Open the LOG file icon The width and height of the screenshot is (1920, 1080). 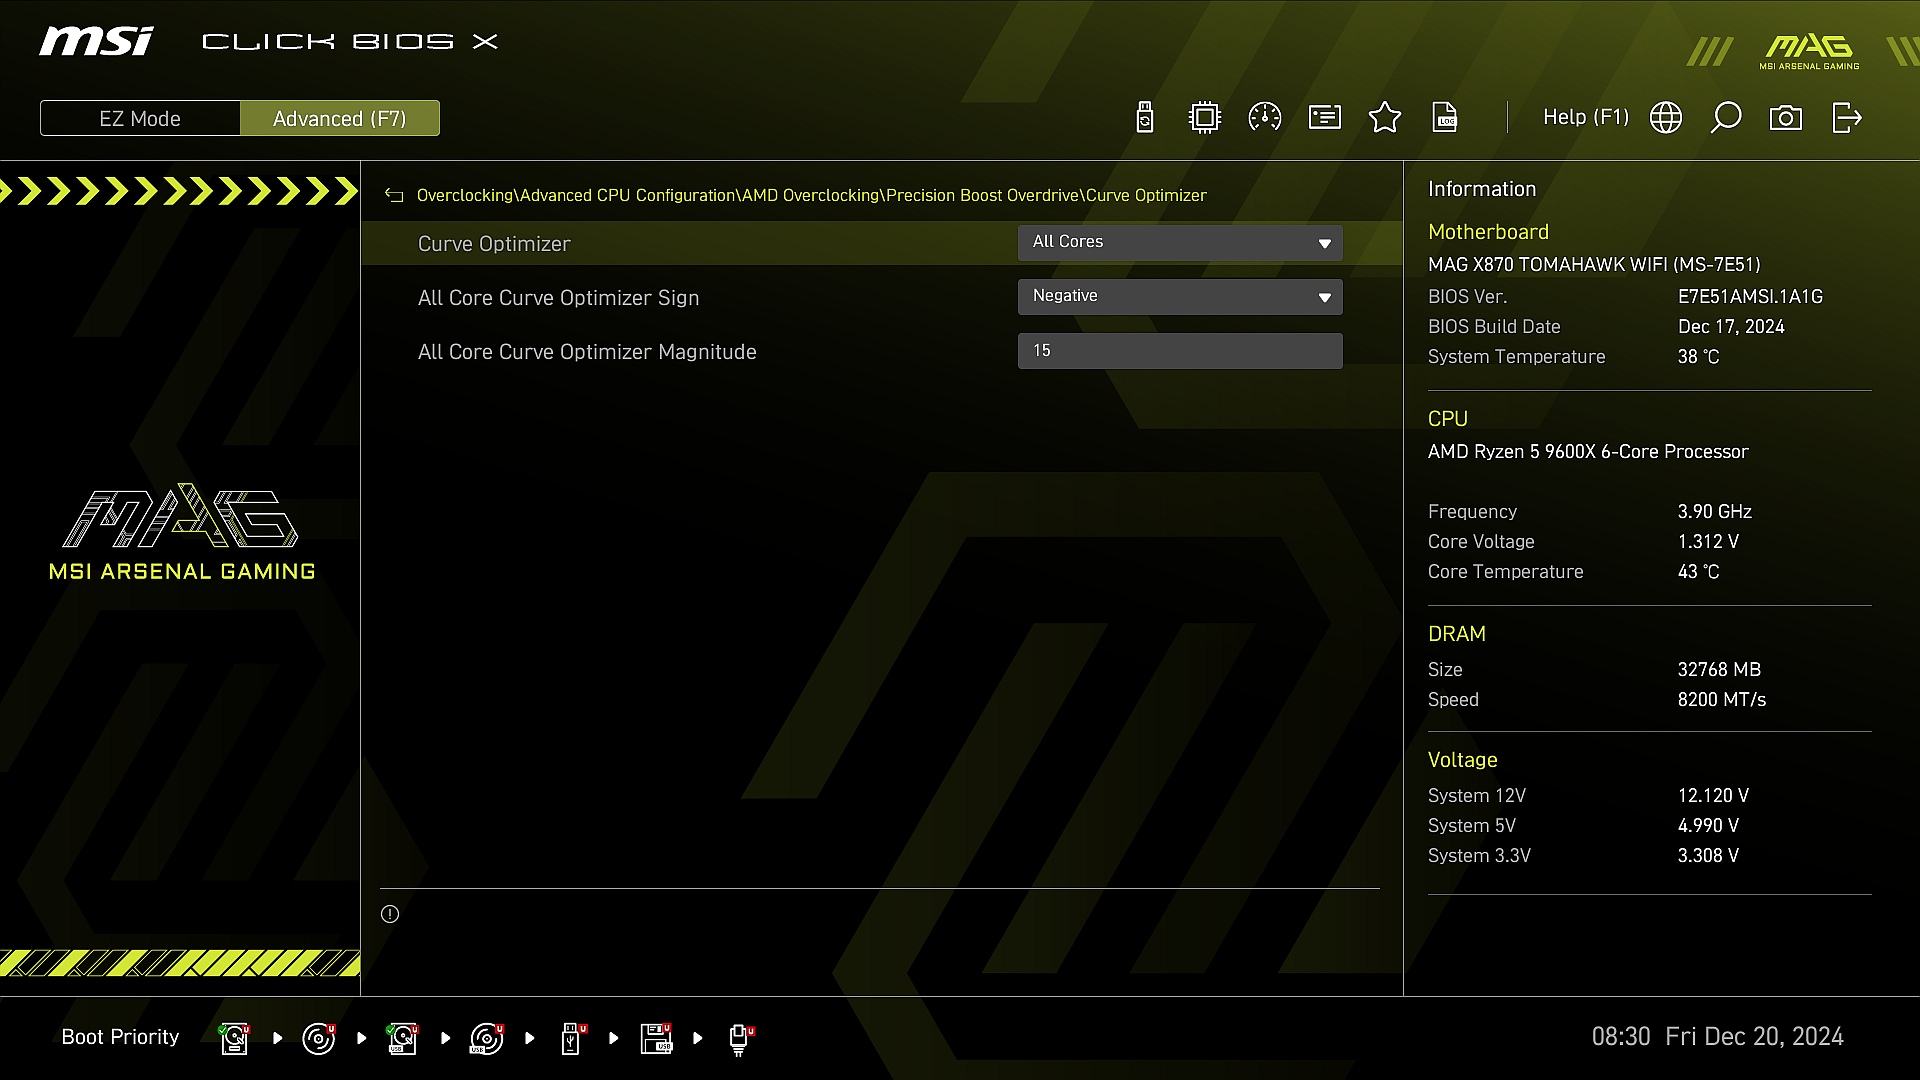1445,118
